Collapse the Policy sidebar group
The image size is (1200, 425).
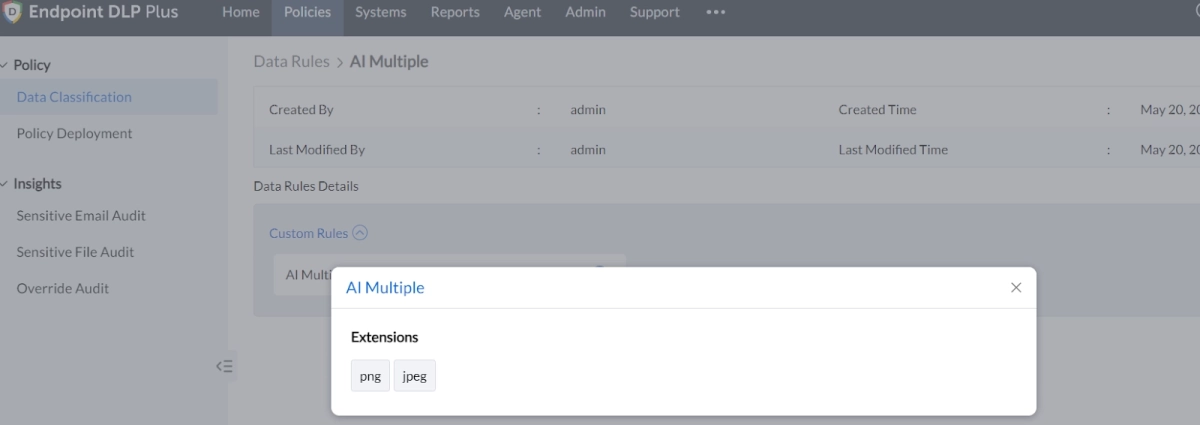click(5, 65)
